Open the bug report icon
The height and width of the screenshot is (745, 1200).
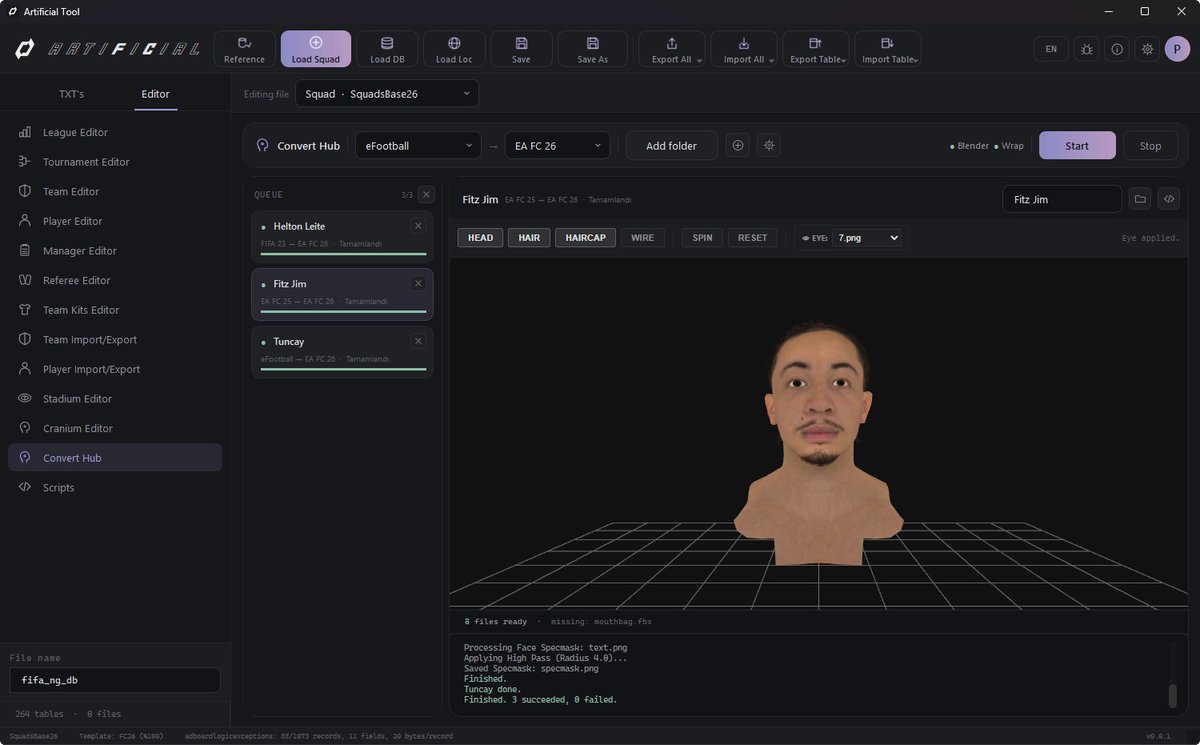(1087, 49)
